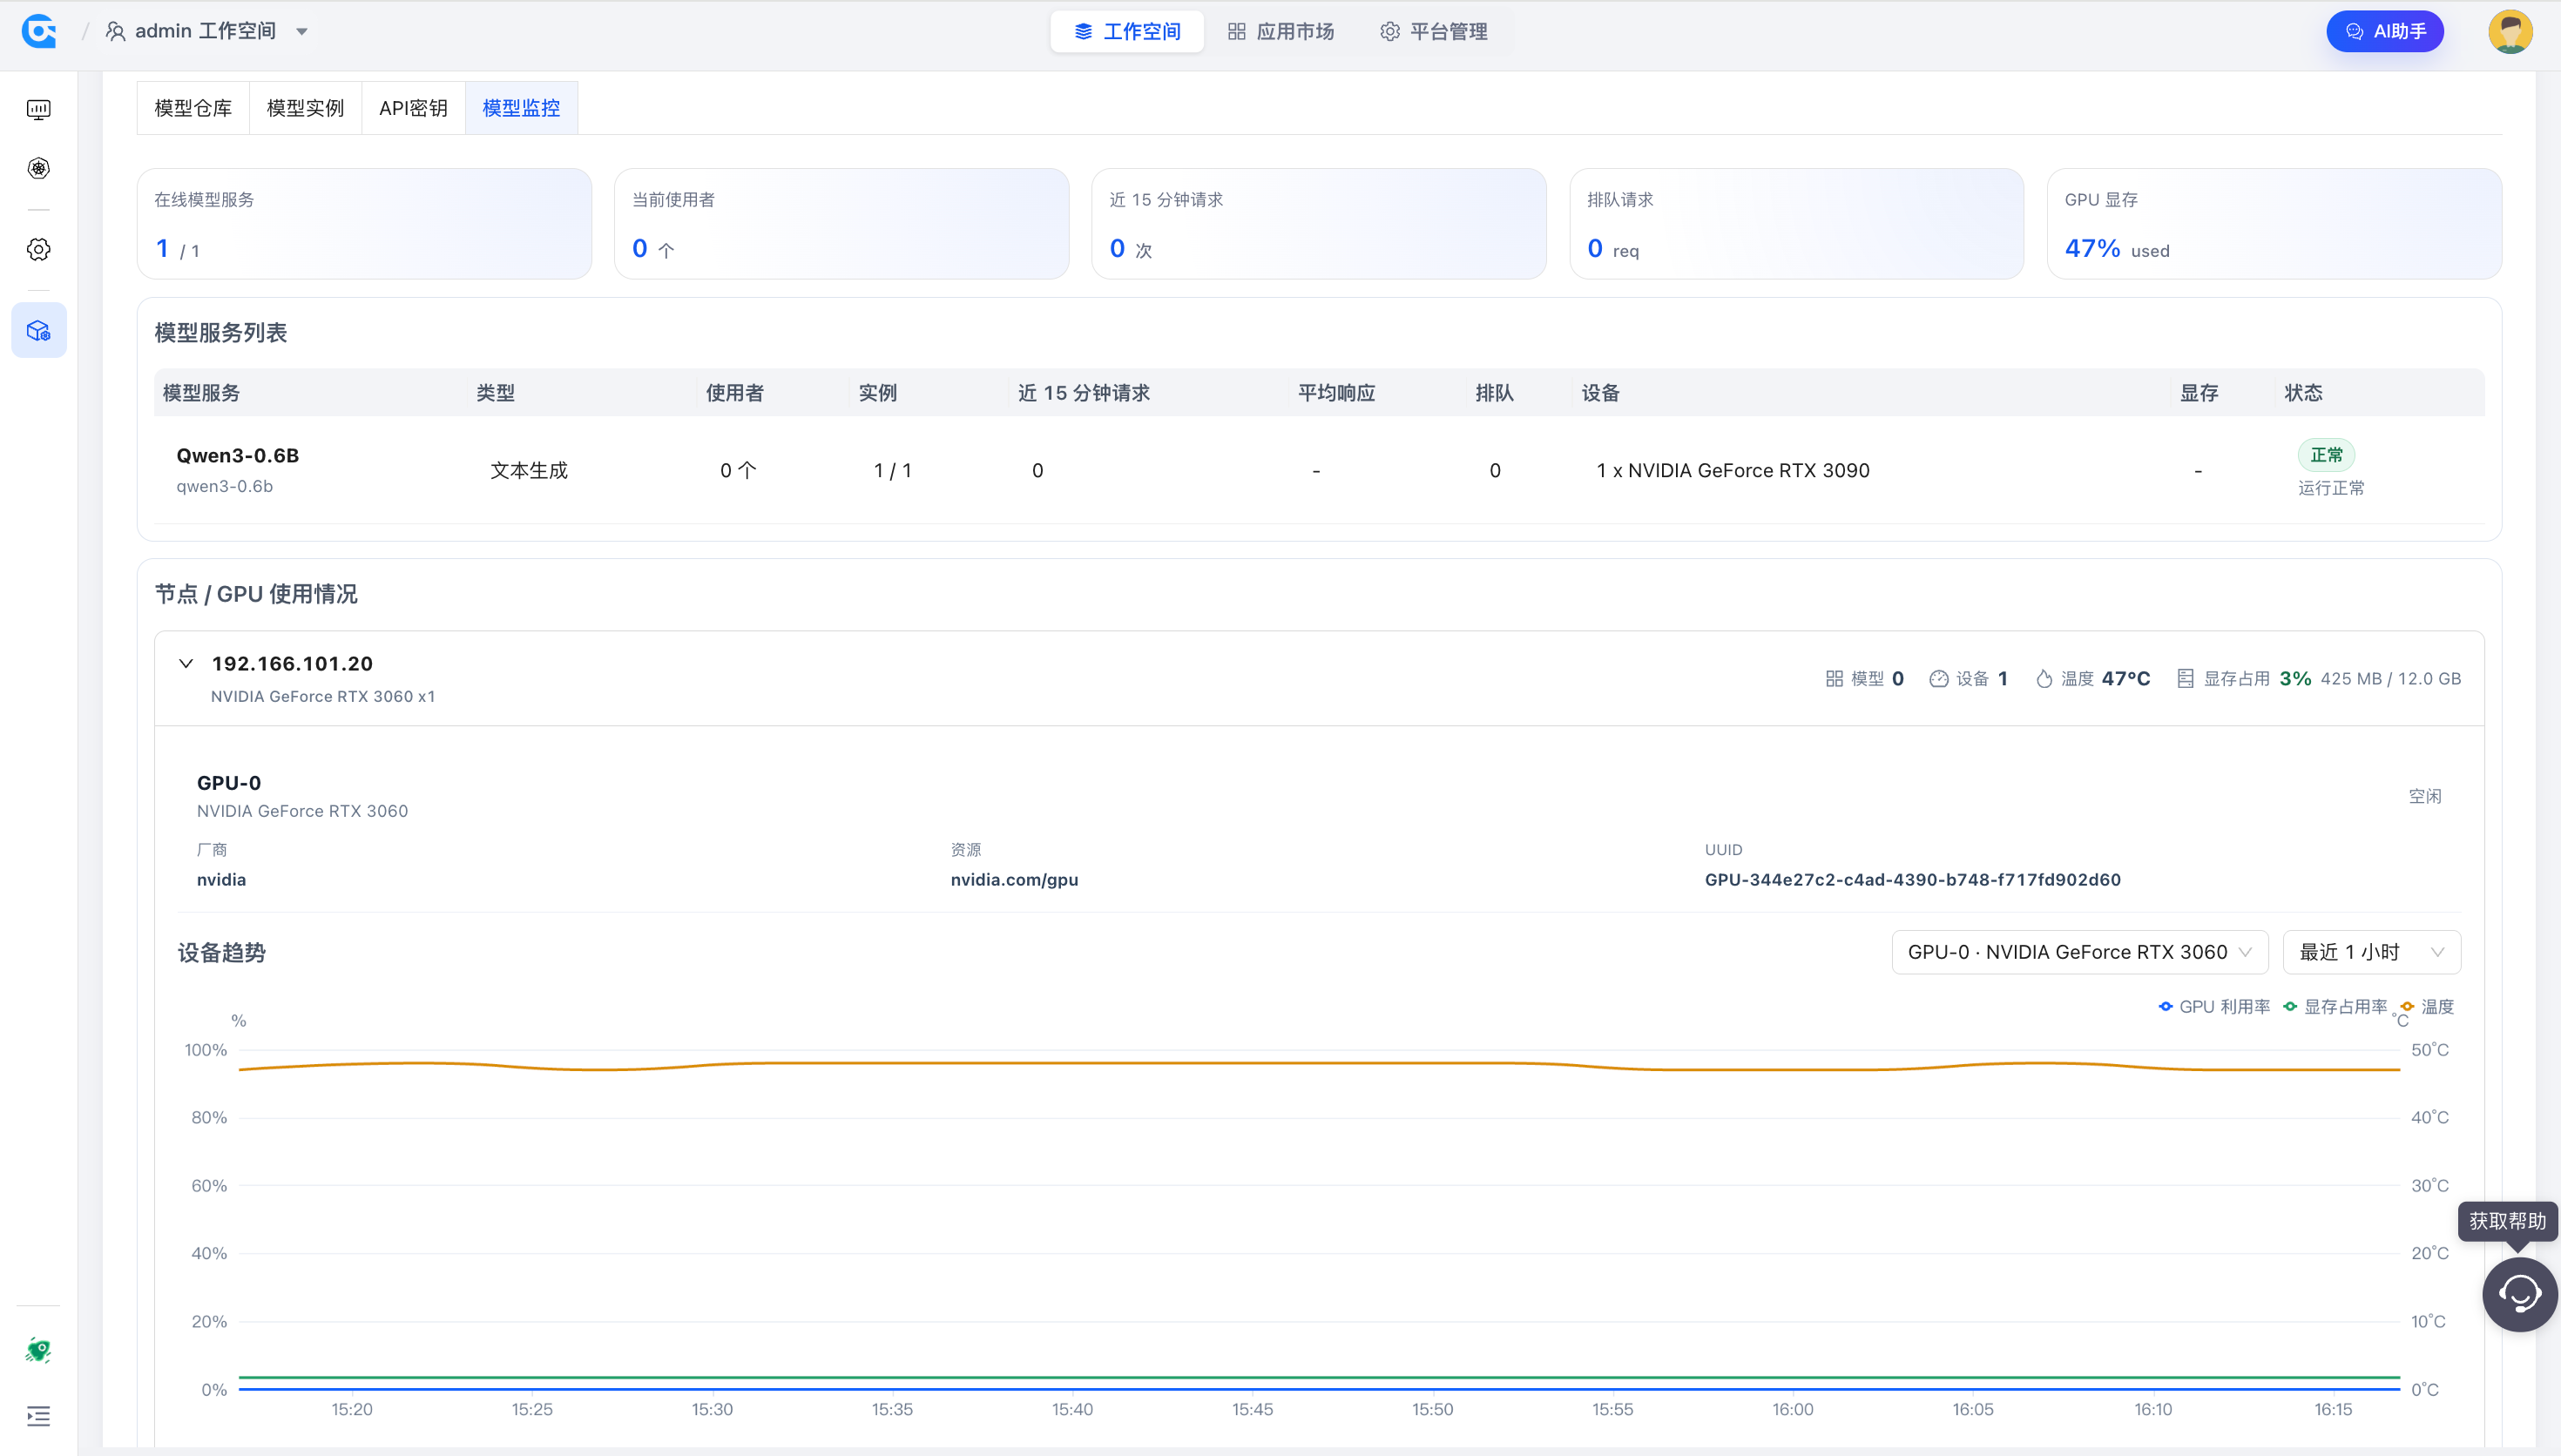Click the 192.166.101.20 node address

pos(292,664)
